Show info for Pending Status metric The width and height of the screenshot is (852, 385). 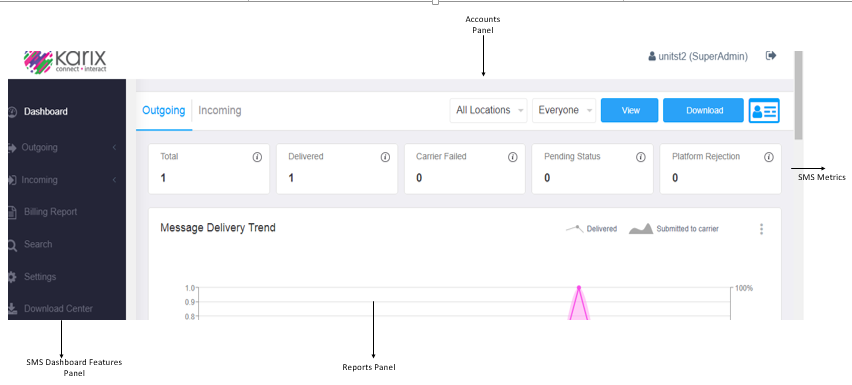[x=641, y=157]
